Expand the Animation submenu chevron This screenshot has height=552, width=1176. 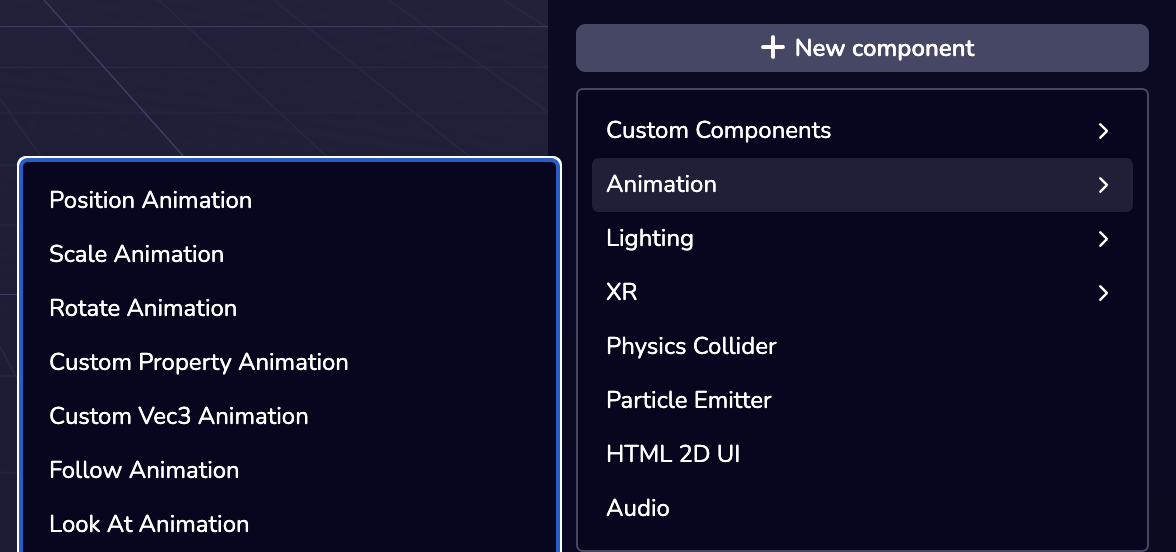[1103, 185]
